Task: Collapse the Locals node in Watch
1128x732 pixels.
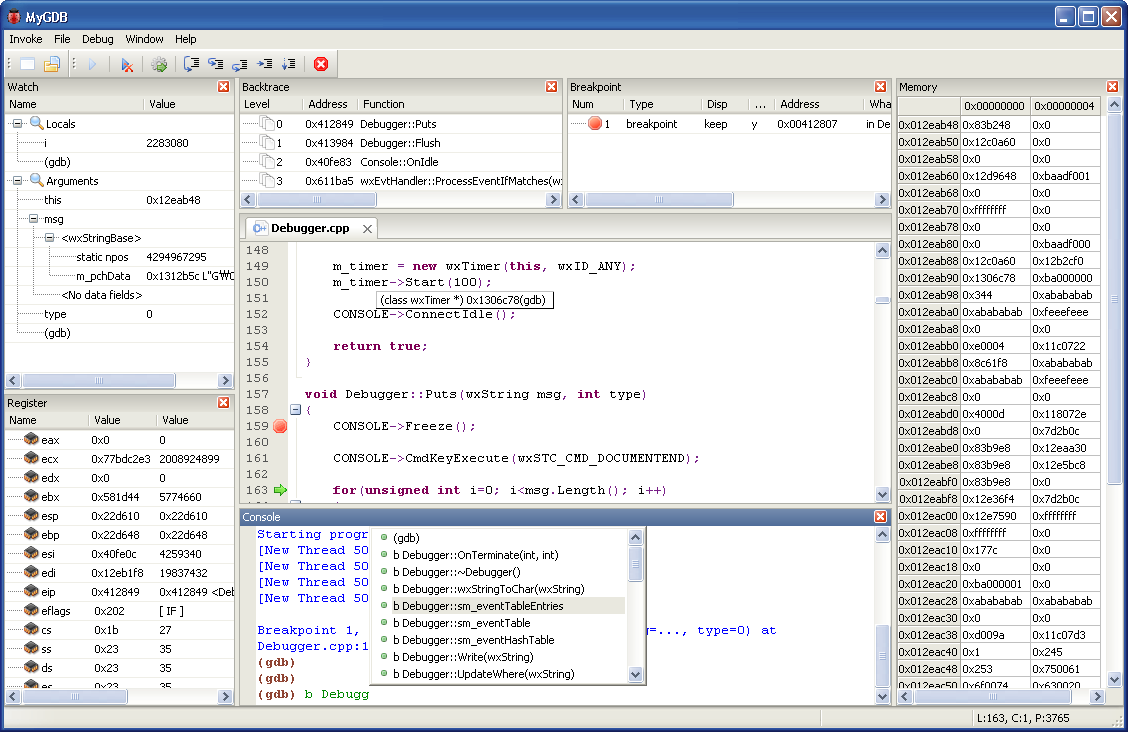Action: [18, 124]
